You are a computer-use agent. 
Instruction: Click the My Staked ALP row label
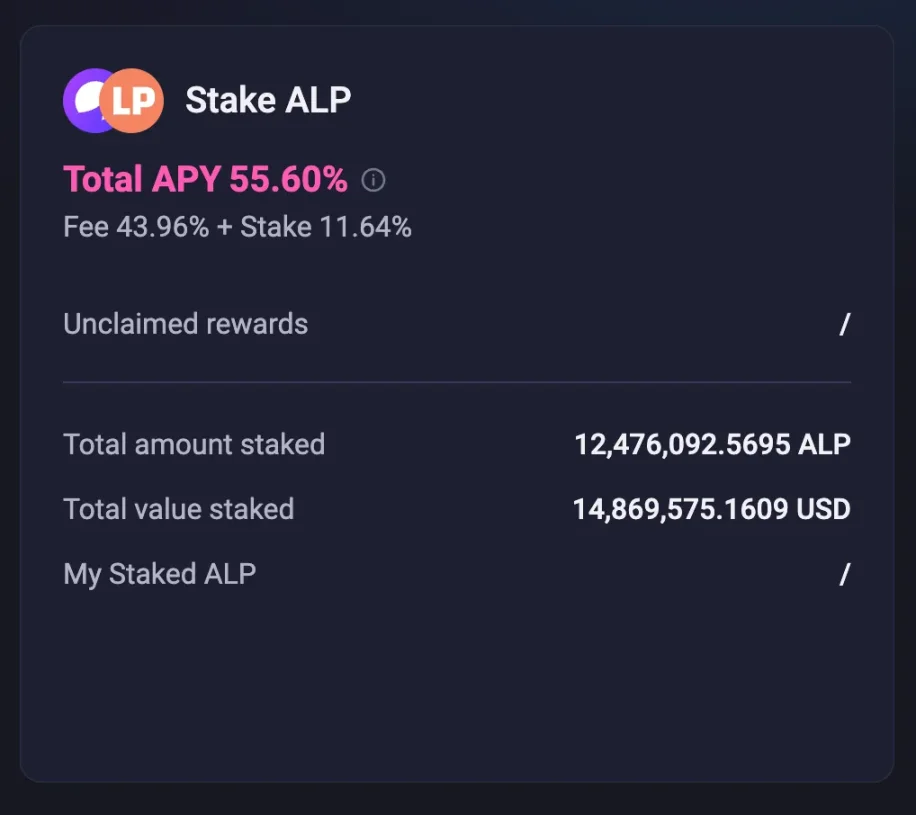coord(159,574)
